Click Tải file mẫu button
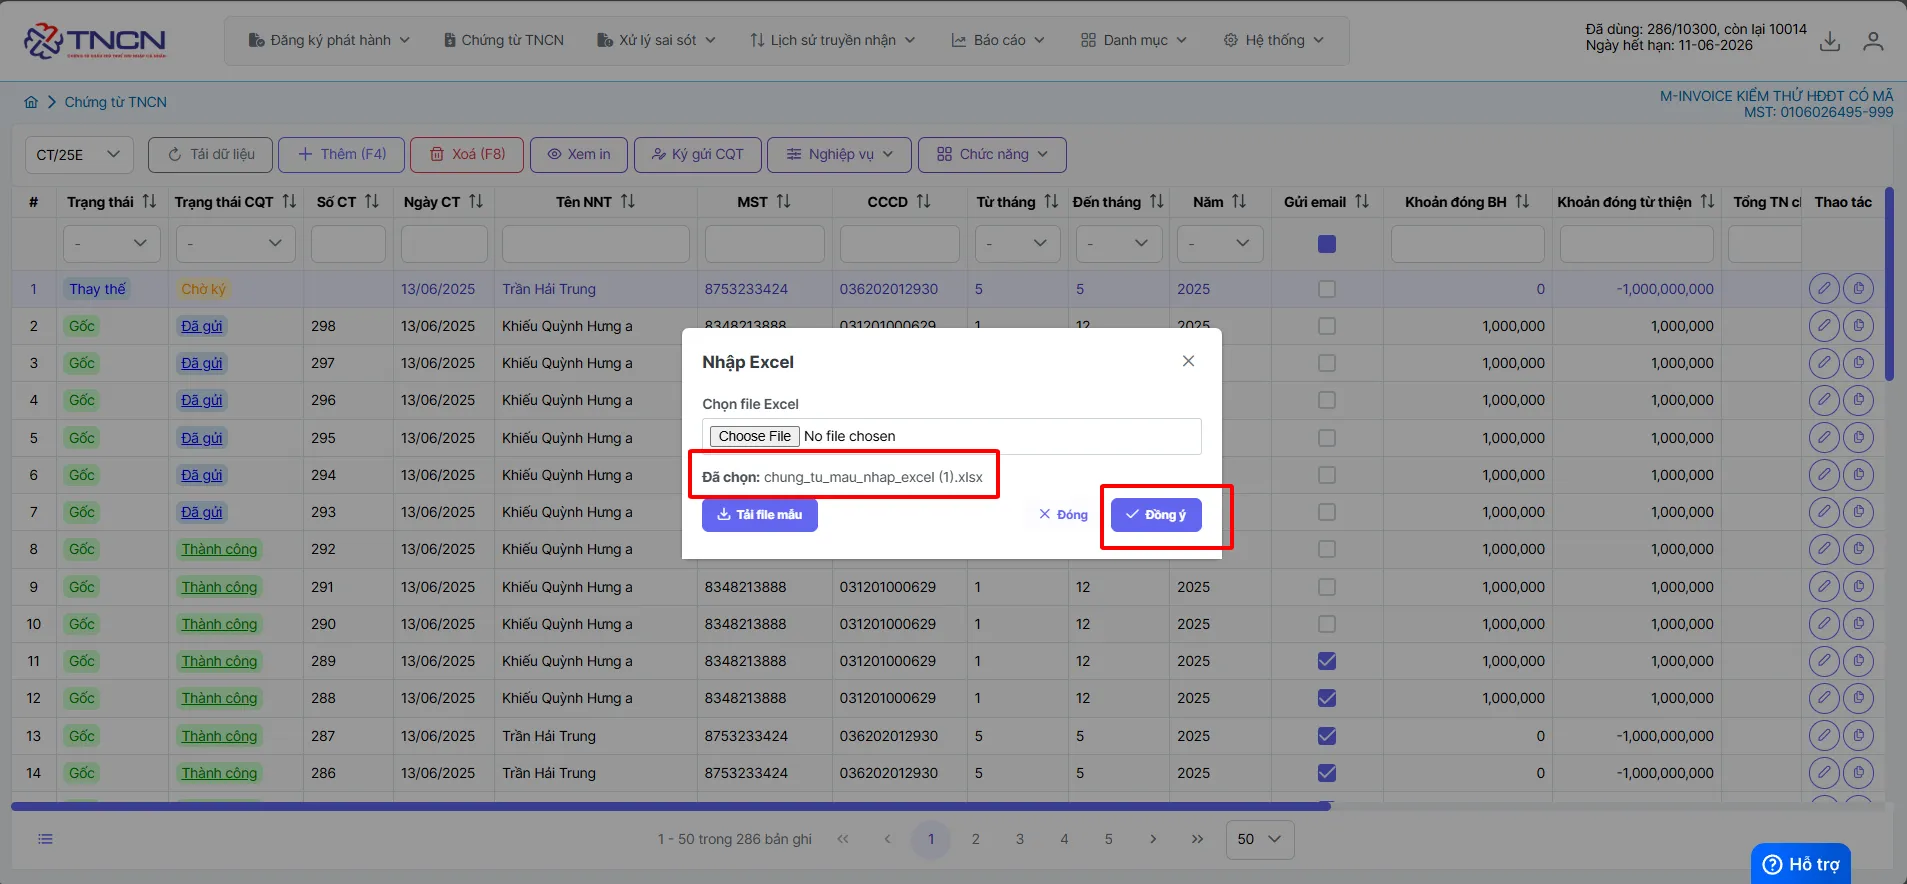This screenshot has height=884, width=1907. 760,515
